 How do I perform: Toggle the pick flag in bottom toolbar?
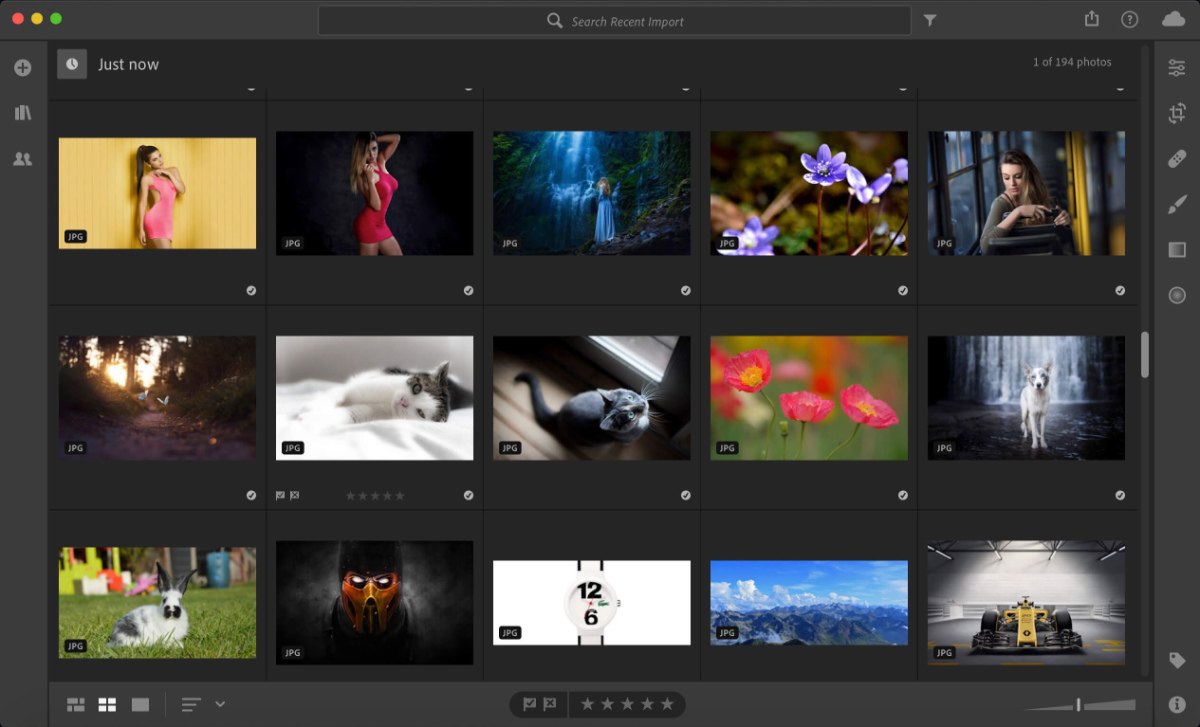529,704
